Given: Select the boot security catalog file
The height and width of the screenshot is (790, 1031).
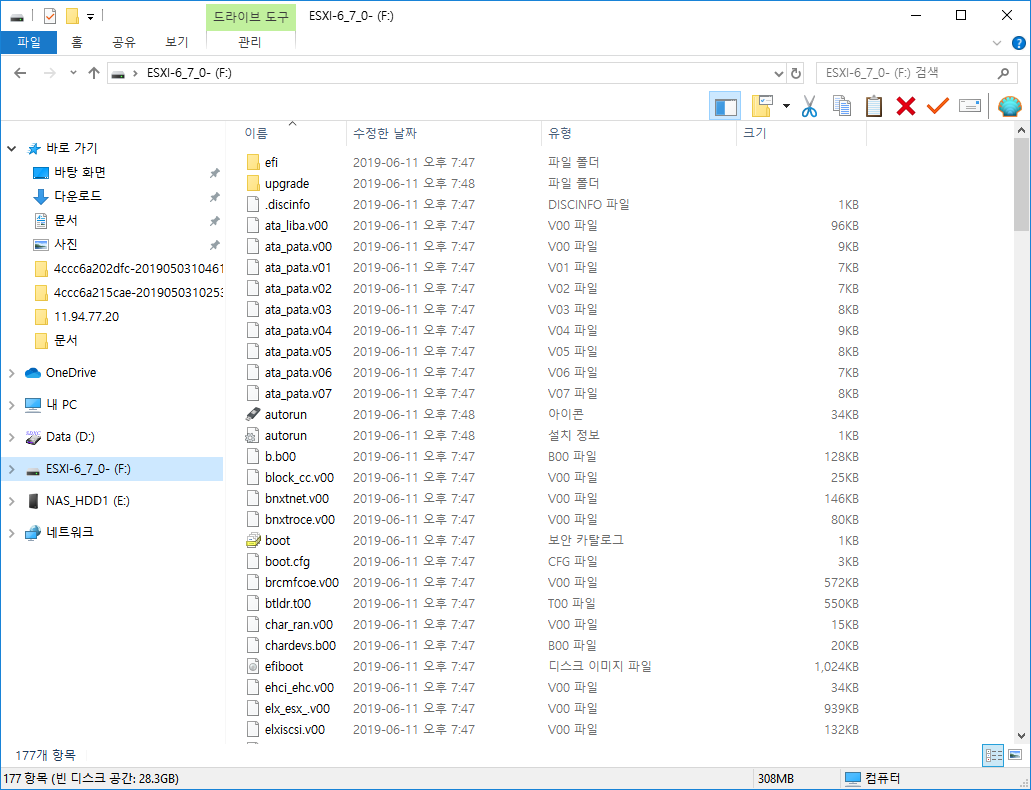Looking at the screenshot, I should coord(277,540).
